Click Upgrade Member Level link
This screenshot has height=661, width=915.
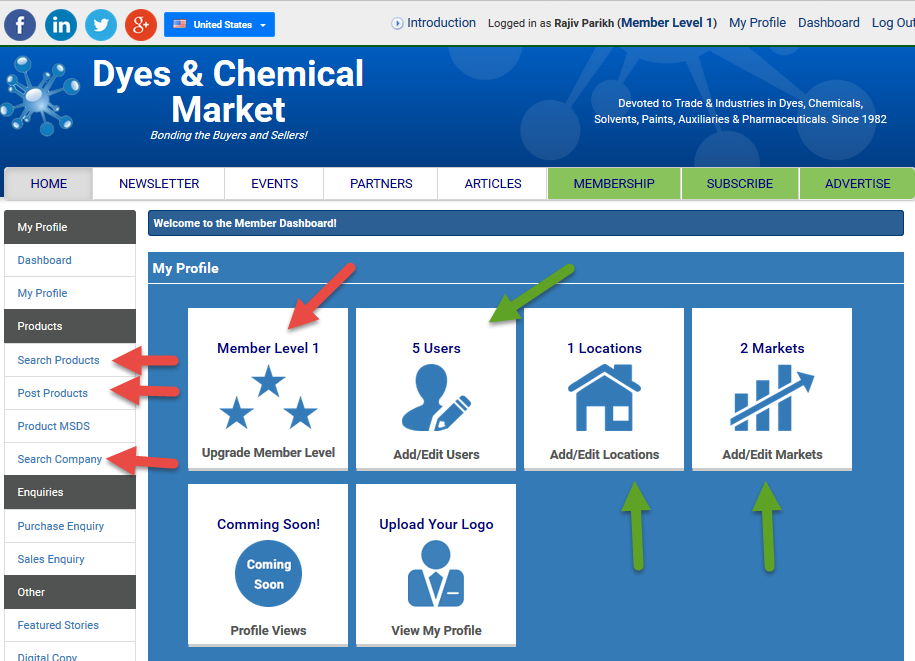(268, 453)
